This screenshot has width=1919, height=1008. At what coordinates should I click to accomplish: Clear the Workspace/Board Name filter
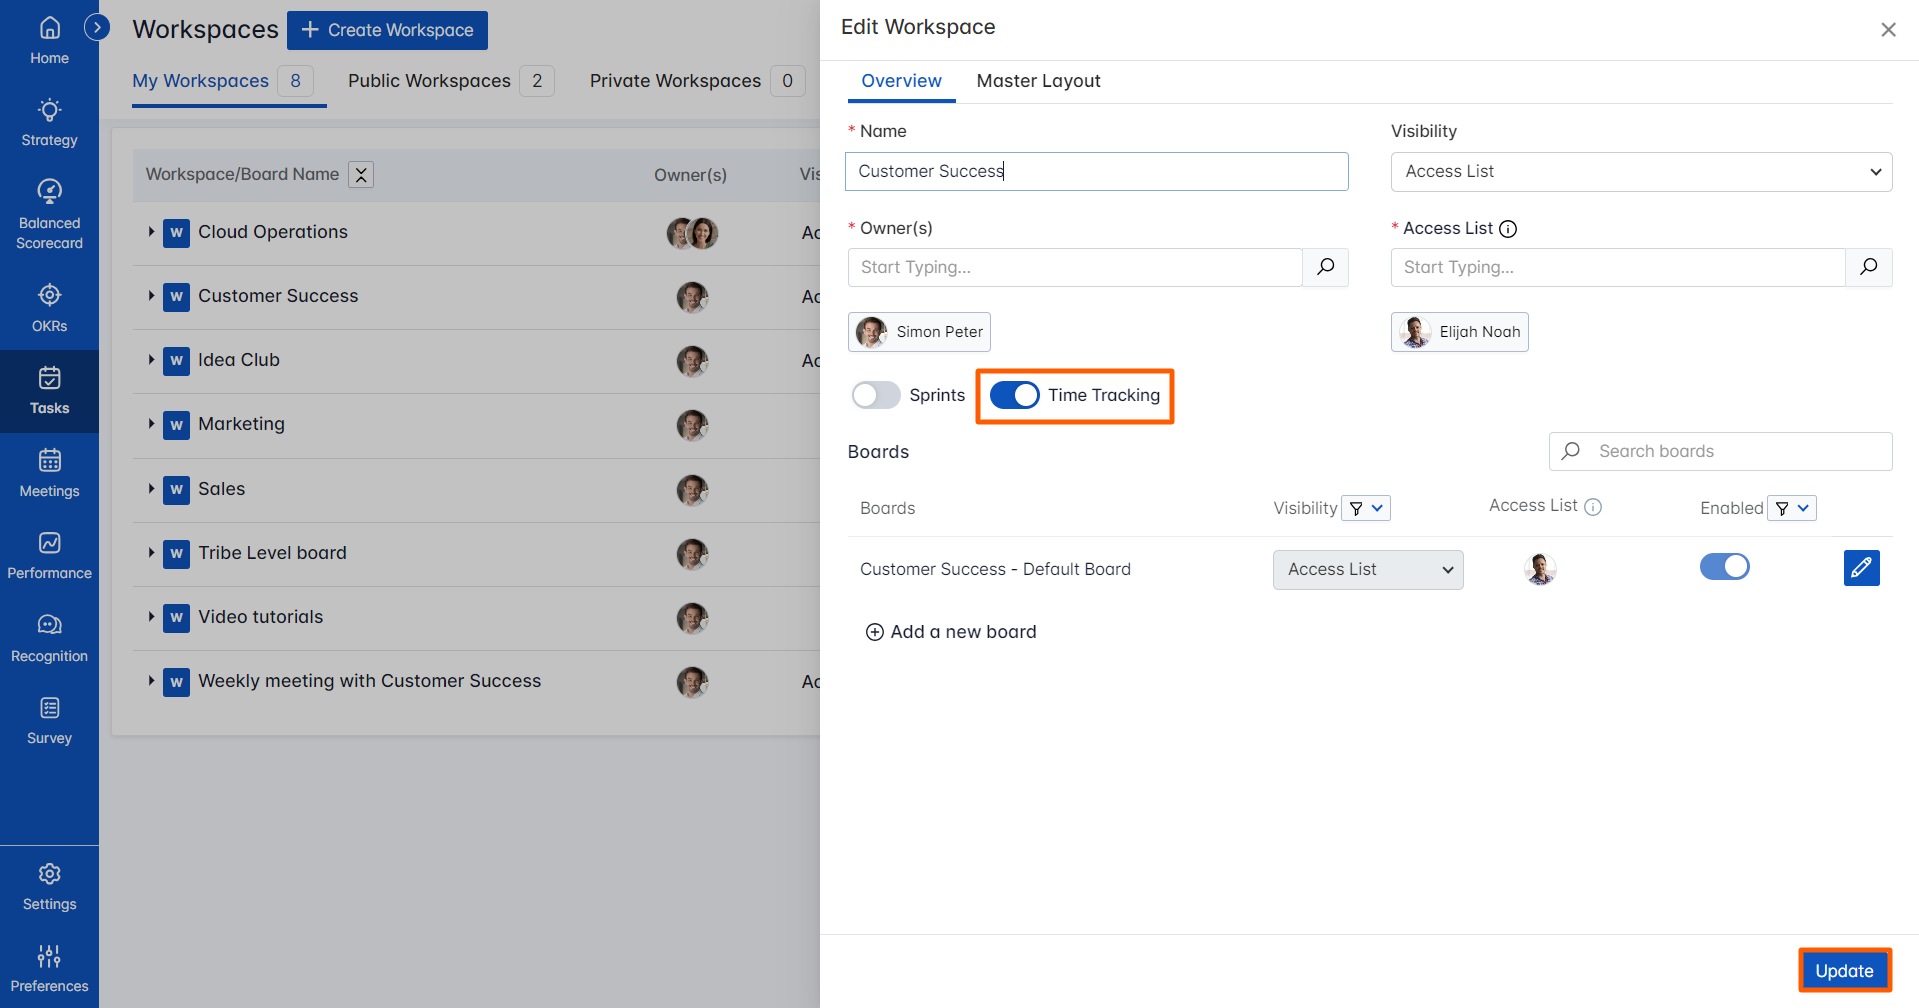click(x=360, y=174)
